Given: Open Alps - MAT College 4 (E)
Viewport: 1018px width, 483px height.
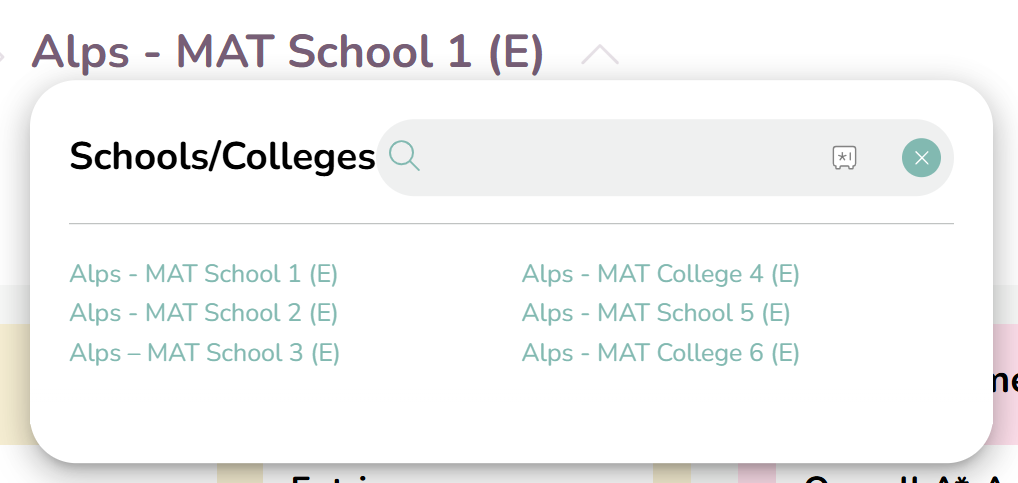Looking at the screenshot, I should point(660,274).
